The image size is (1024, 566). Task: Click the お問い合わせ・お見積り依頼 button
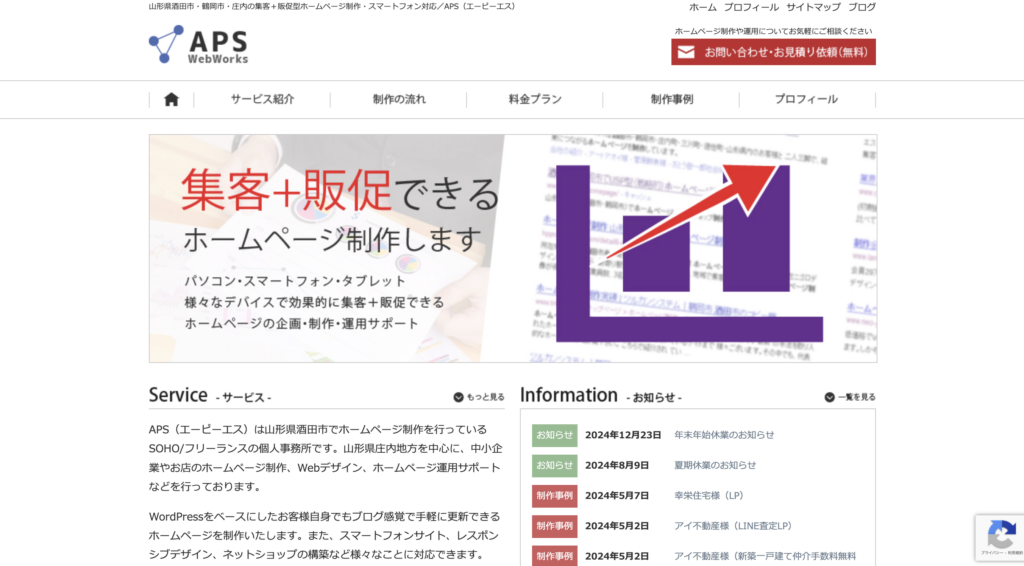pyautogui.click(x=773, y=52)
